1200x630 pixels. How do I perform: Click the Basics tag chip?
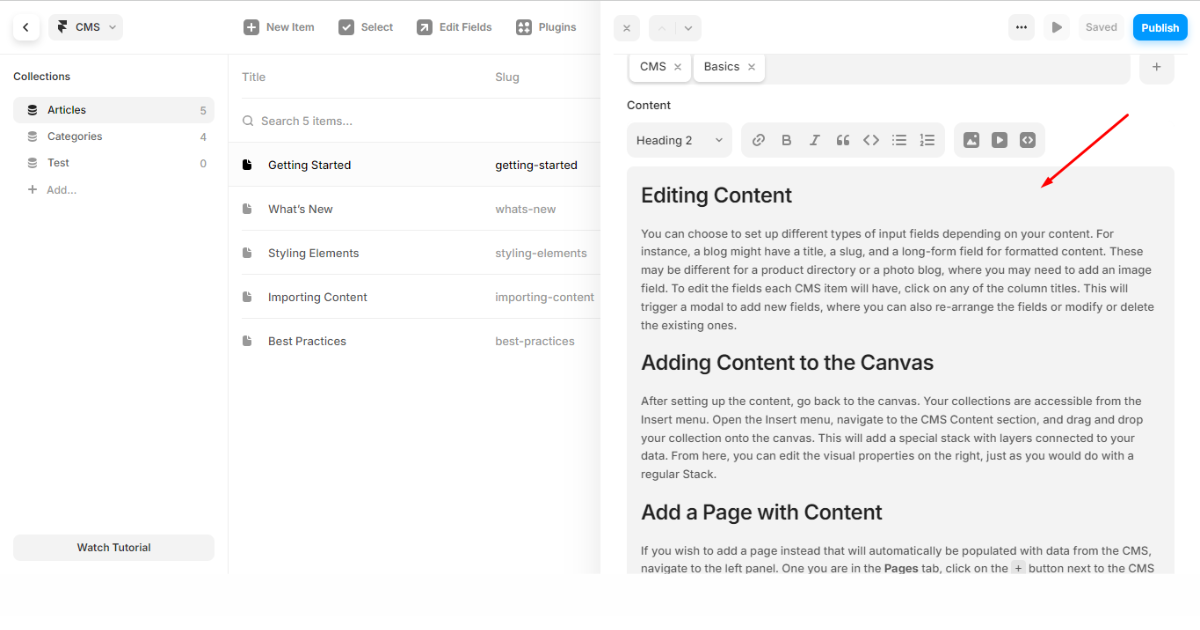pos(729,67)
